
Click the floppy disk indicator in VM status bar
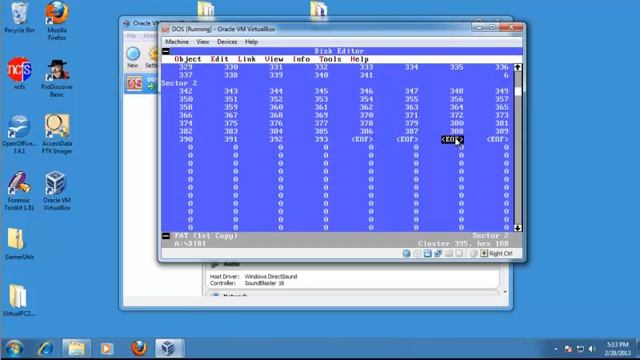pyautogui.click(x=427, y=253)
